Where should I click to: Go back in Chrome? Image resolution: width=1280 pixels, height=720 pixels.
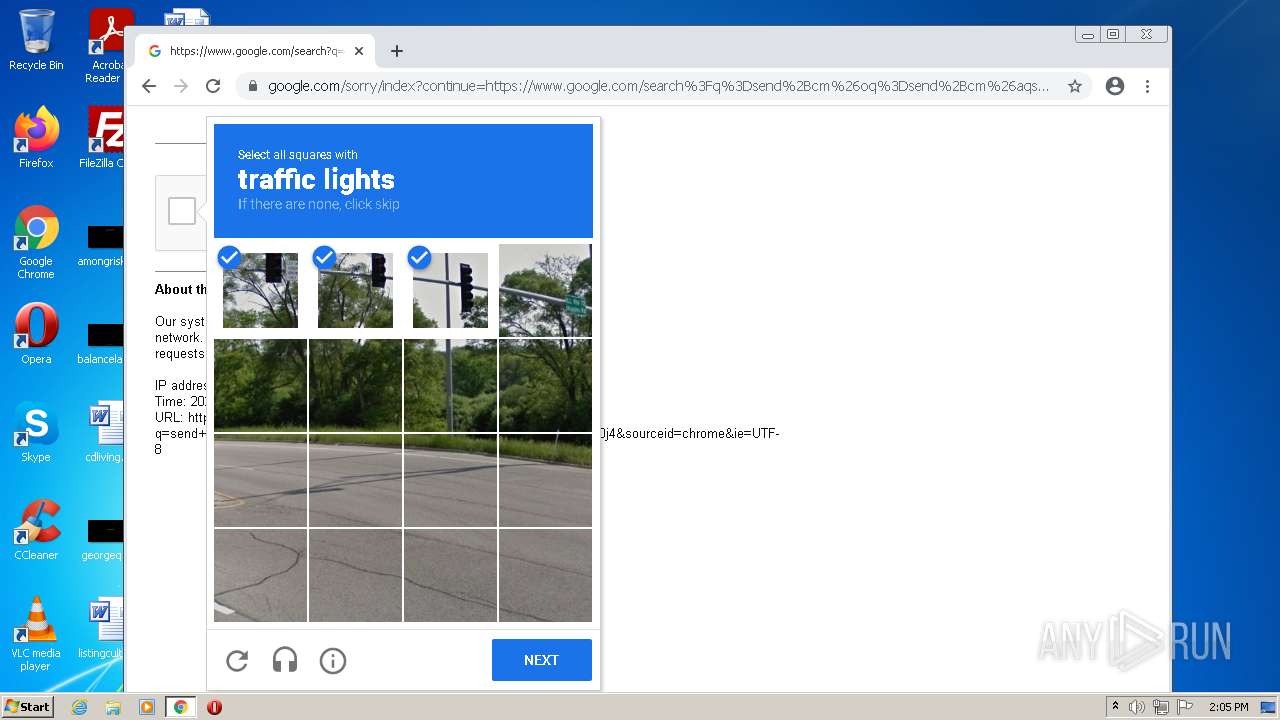tap(149, 86)
